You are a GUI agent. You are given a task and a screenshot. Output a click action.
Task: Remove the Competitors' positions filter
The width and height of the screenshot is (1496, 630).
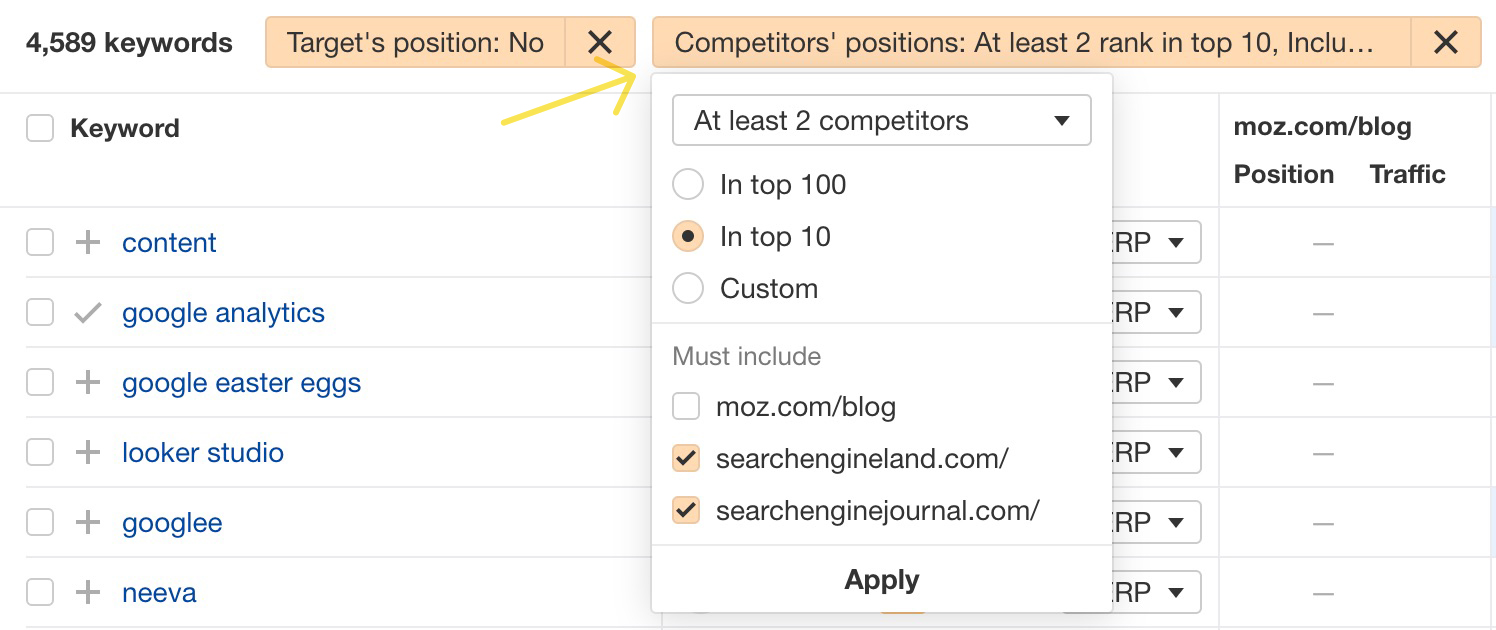coord(1446,43)
